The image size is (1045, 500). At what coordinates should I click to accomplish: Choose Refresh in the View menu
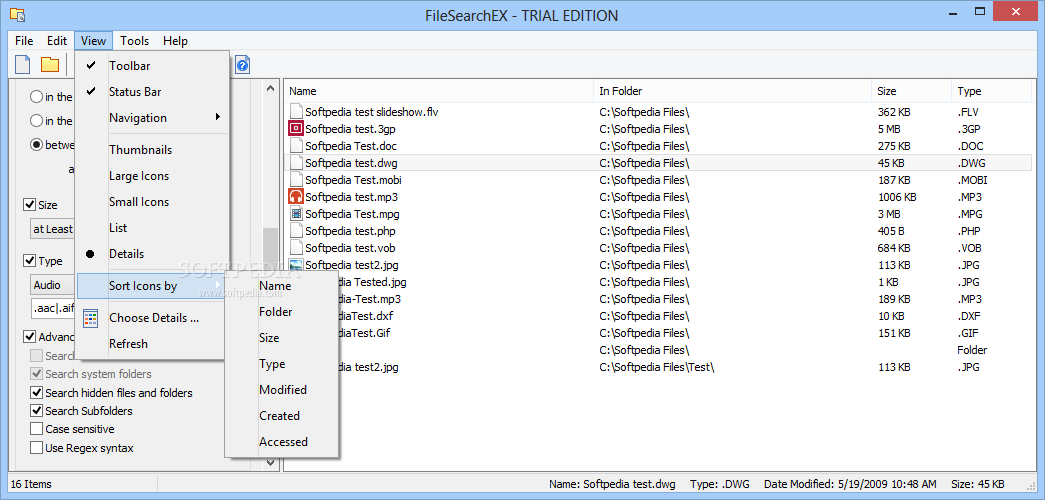tap(152, 344)
